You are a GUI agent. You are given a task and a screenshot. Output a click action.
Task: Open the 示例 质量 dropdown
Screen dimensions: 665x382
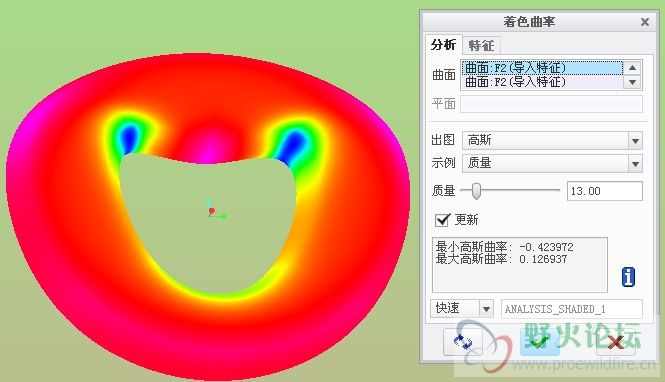click(x=552, y=163)
